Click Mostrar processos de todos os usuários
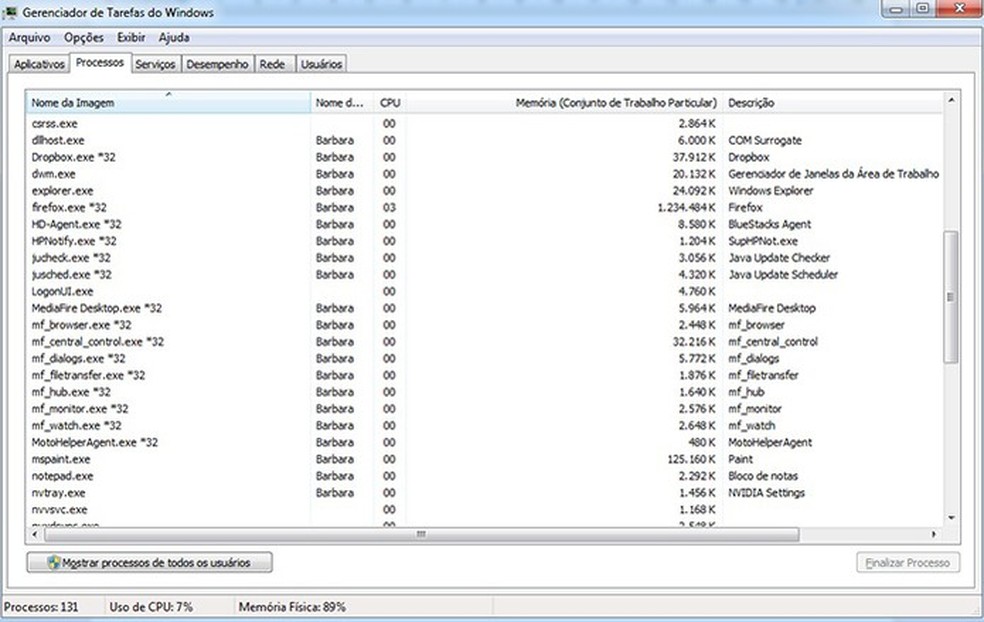 (x=149, y=563)
